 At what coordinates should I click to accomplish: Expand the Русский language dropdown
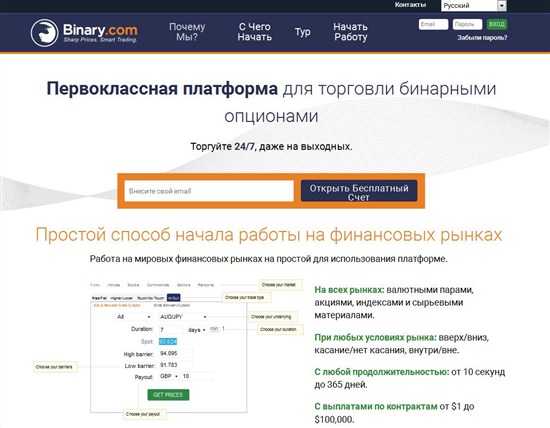click(474, 6)
